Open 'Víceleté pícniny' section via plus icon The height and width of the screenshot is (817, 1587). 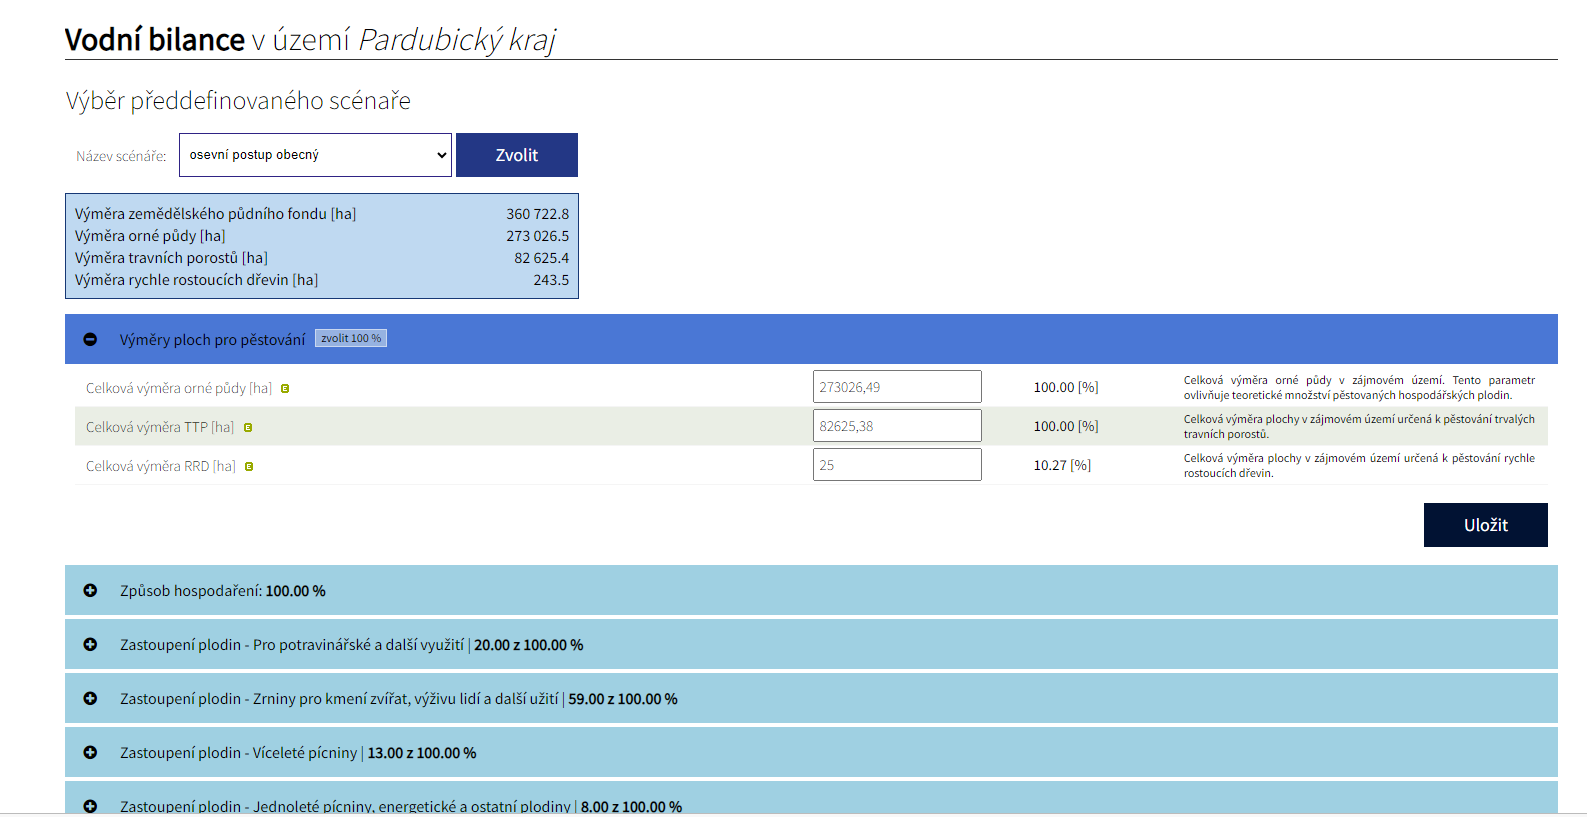(90, 753)
